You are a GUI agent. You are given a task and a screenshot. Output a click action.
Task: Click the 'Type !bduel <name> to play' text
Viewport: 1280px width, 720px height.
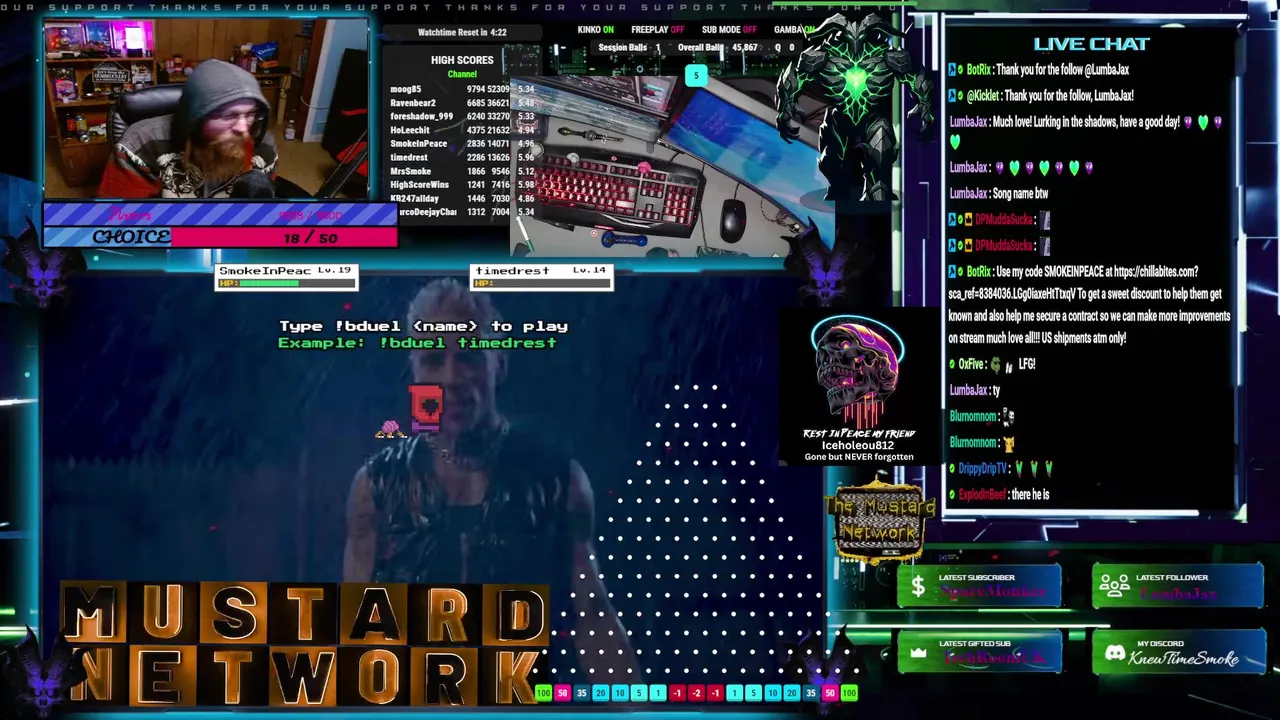click(423, 326)
